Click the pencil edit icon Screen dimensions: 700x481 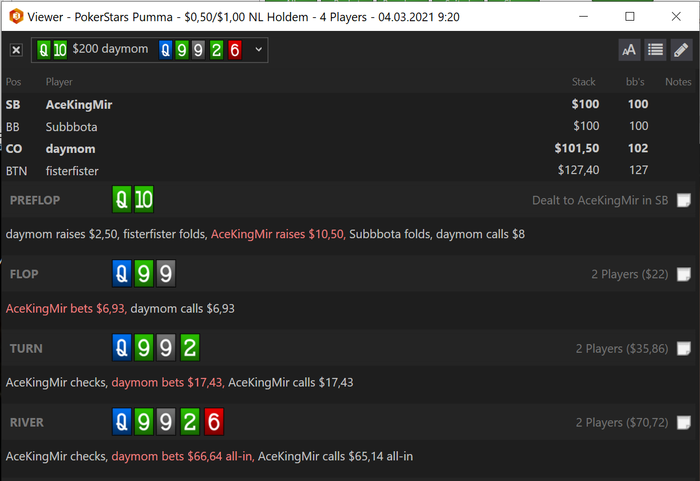tap(681, 50)
